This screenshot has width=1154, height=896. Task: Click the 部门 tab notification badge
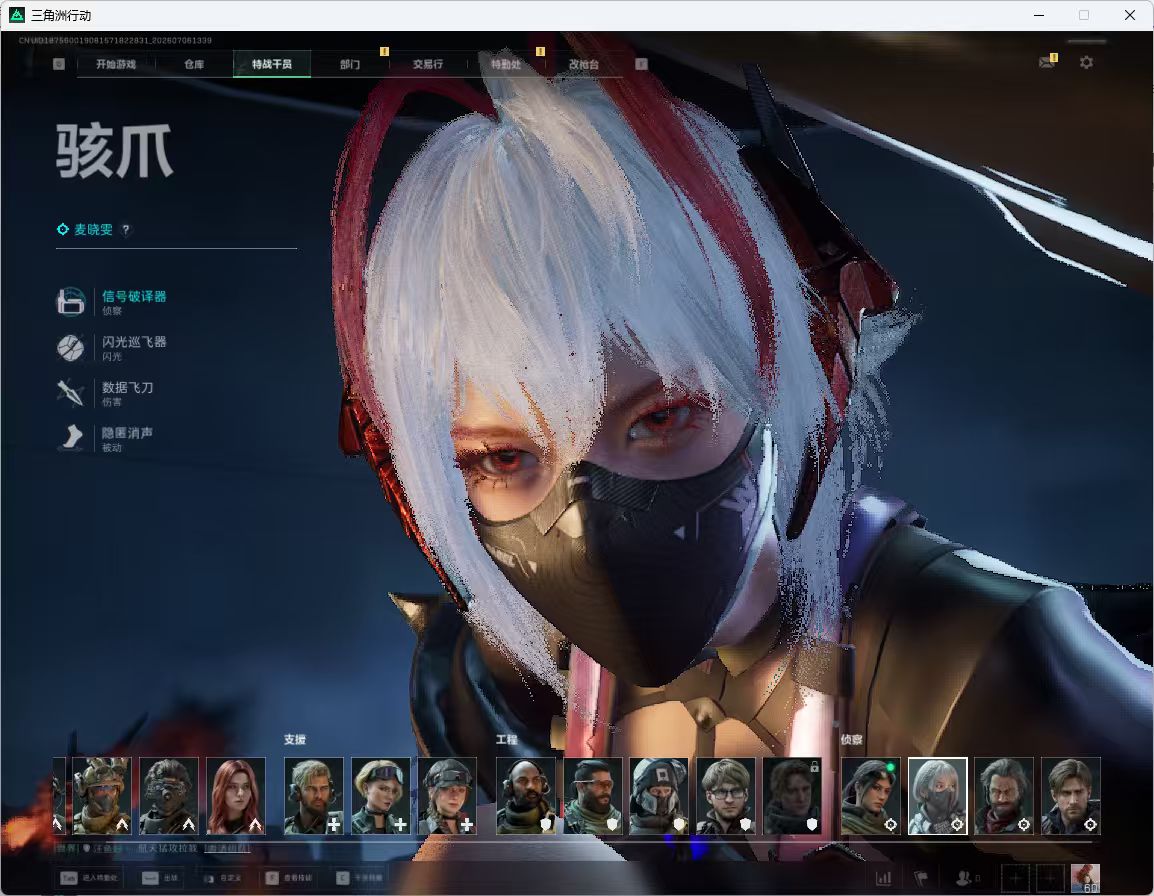384,52
